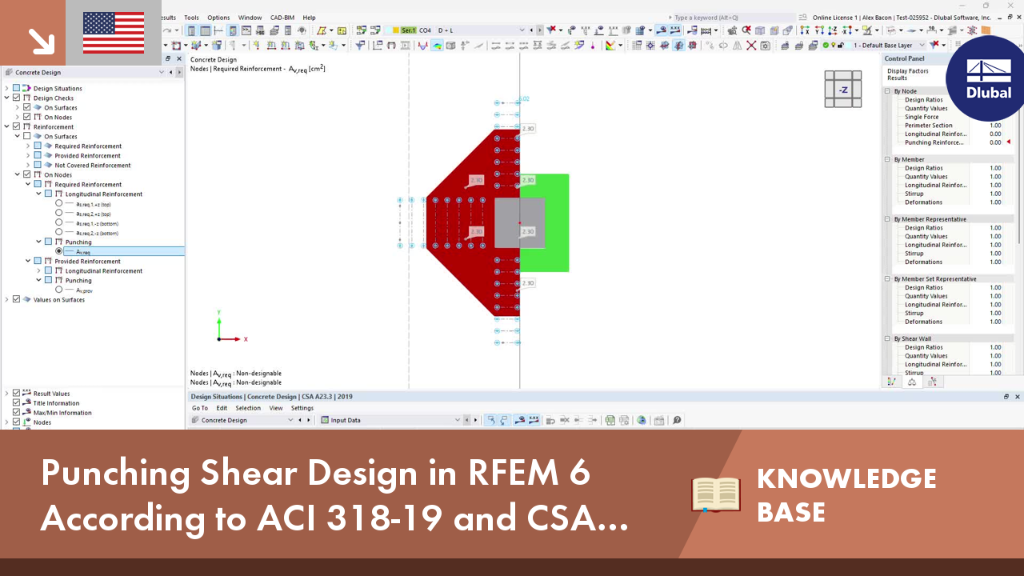Click the Excel export icon in table toolbar
The image size is (1024, 576).
click(x=609, y=421)
